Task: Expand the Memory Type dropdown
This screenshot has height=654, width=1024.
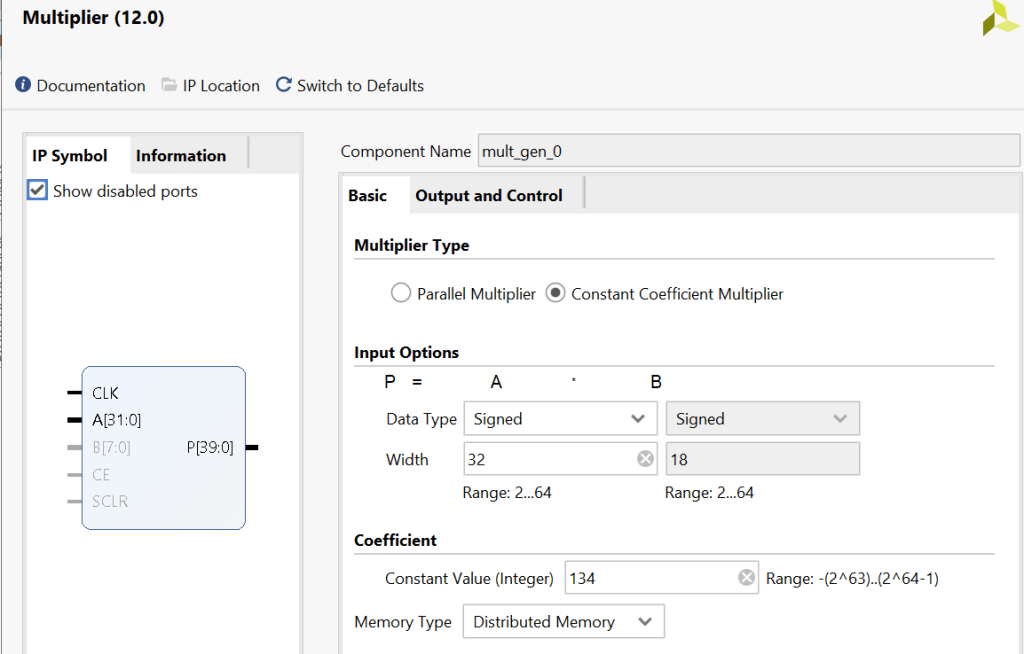Action: 563,622
